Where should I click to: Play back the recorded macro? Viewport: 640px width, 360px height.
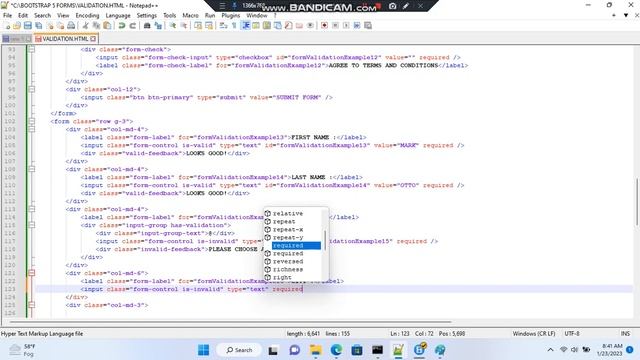pyautogui.click(x=346, y=26)
